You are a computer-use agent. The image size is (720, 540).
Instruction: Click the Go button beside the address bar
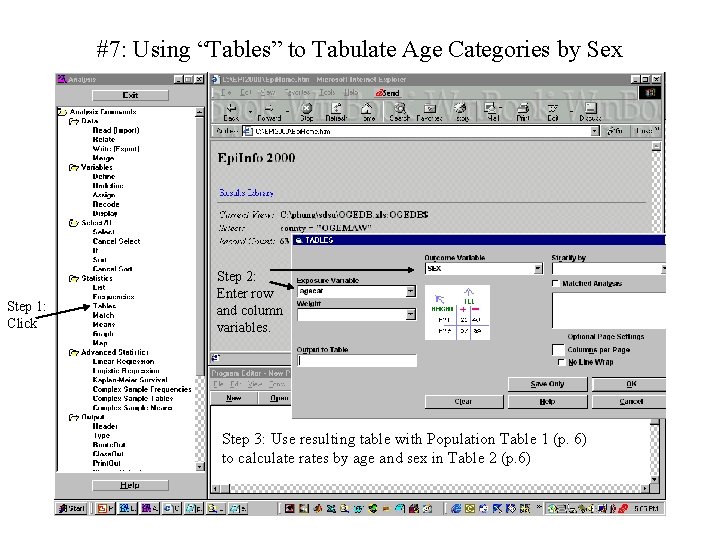pyautogui.click(x=615, y=131)
